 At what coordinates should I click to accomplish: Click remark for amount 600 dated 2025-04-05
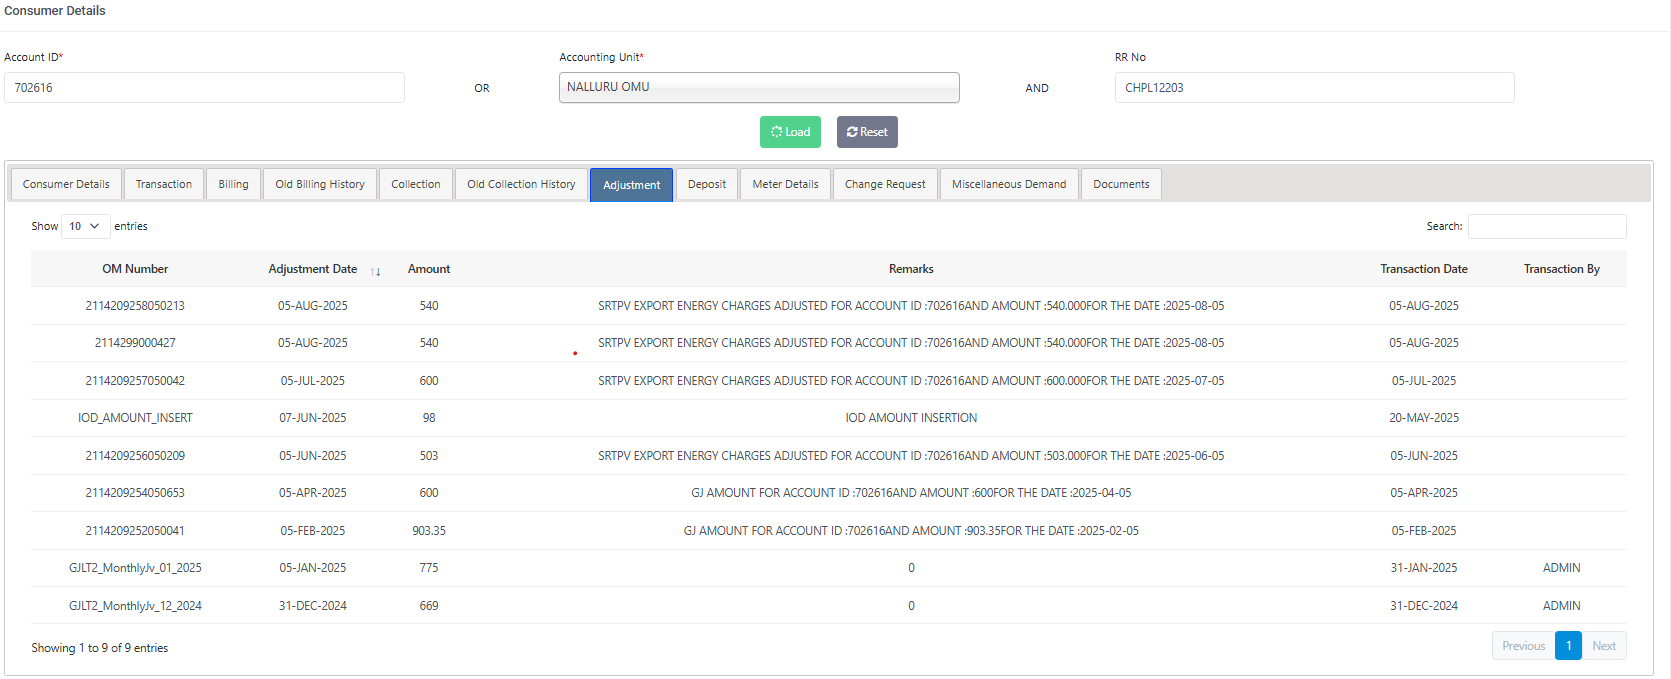click(x=911, y=493)
